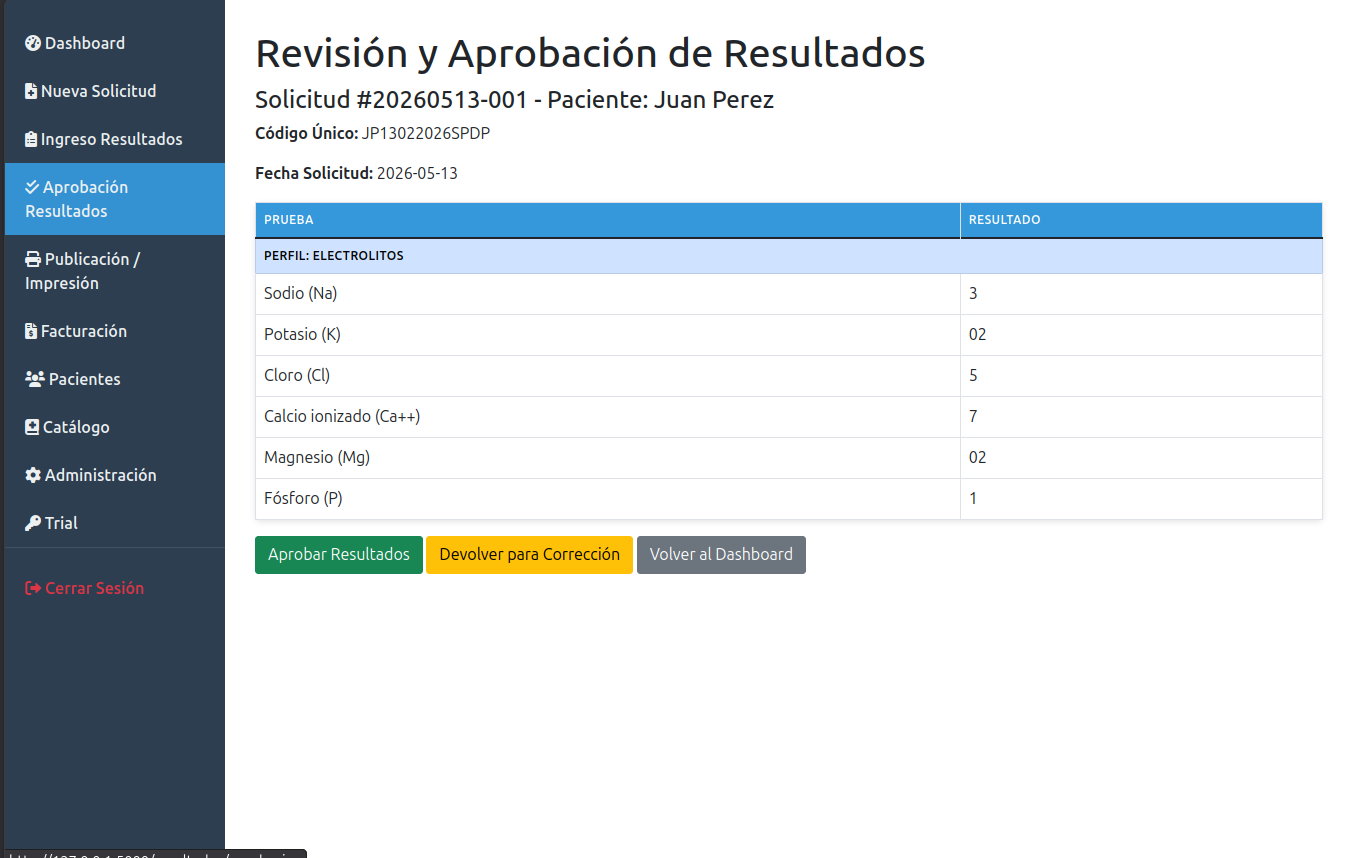1352x858 pixels.
Task: Click the Fósforo (P) test name
Action: [x=303, y=498]
